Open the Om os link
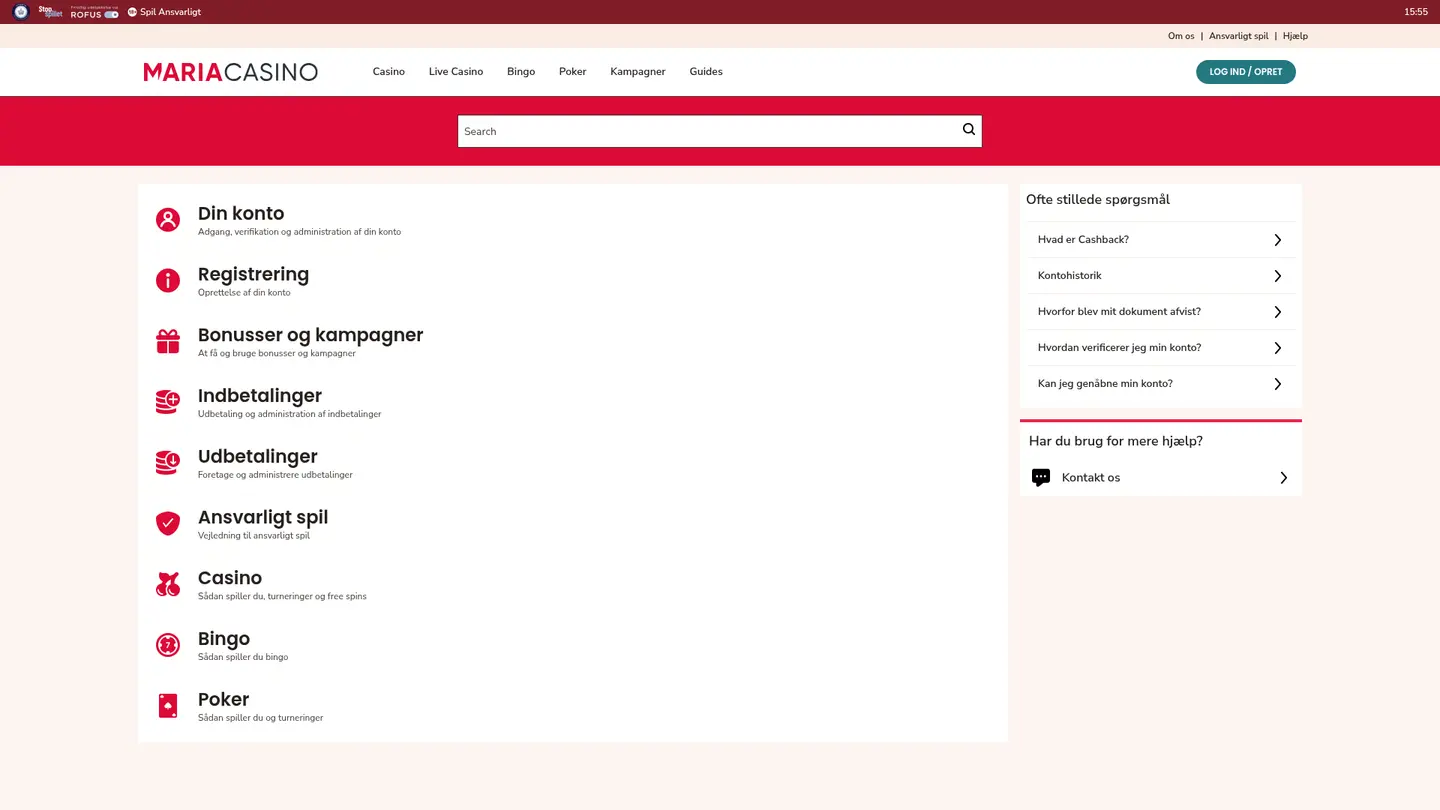This screenshot has width=1440, height=810. (x=1181, y=36)
